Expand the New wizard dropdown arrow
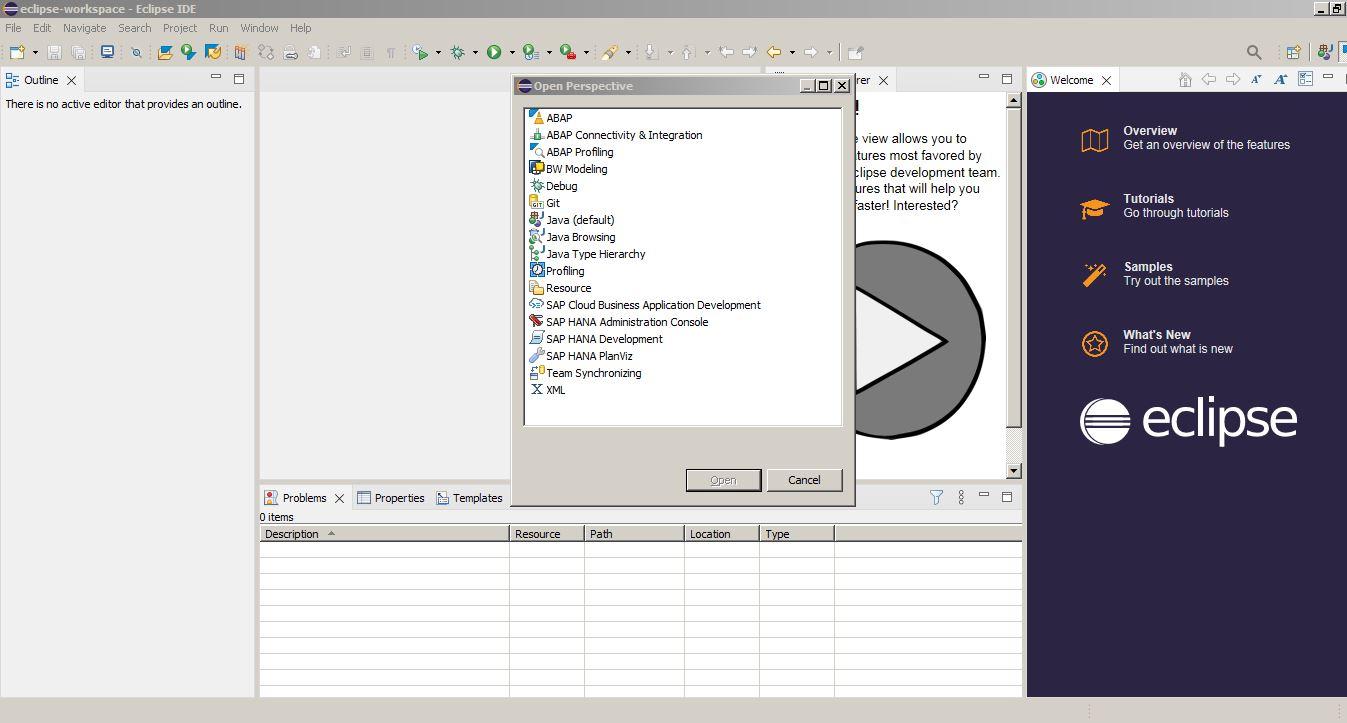The width and height of the screenshot is (1347, 723). (33, 52)
